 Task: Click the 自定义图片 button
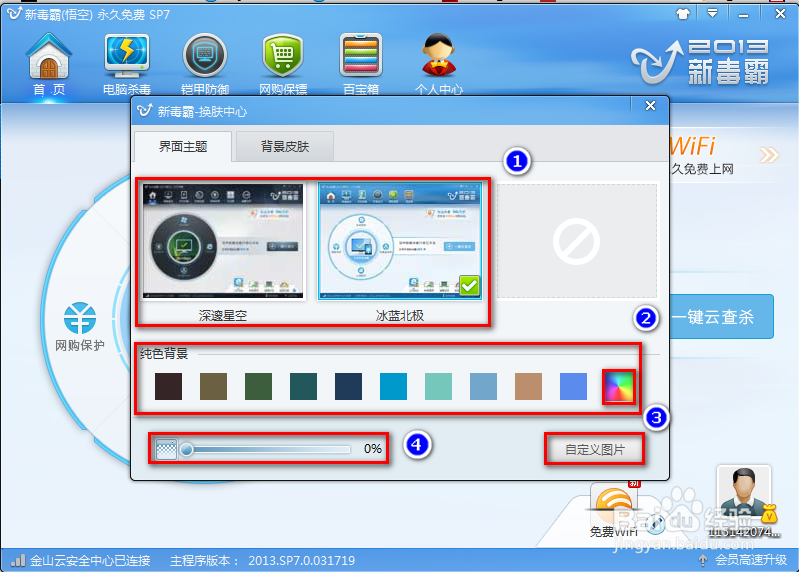tap(594, 449)
